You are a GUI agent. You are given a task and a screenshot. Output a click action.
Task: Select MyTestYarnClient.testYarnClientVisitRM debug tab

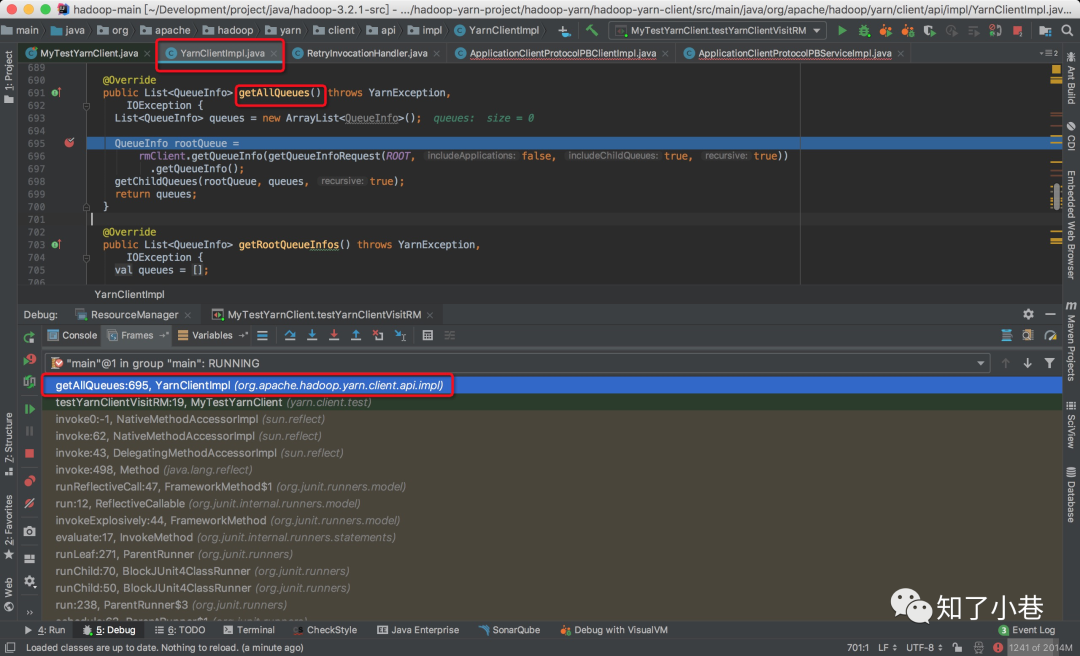point(324,315)
